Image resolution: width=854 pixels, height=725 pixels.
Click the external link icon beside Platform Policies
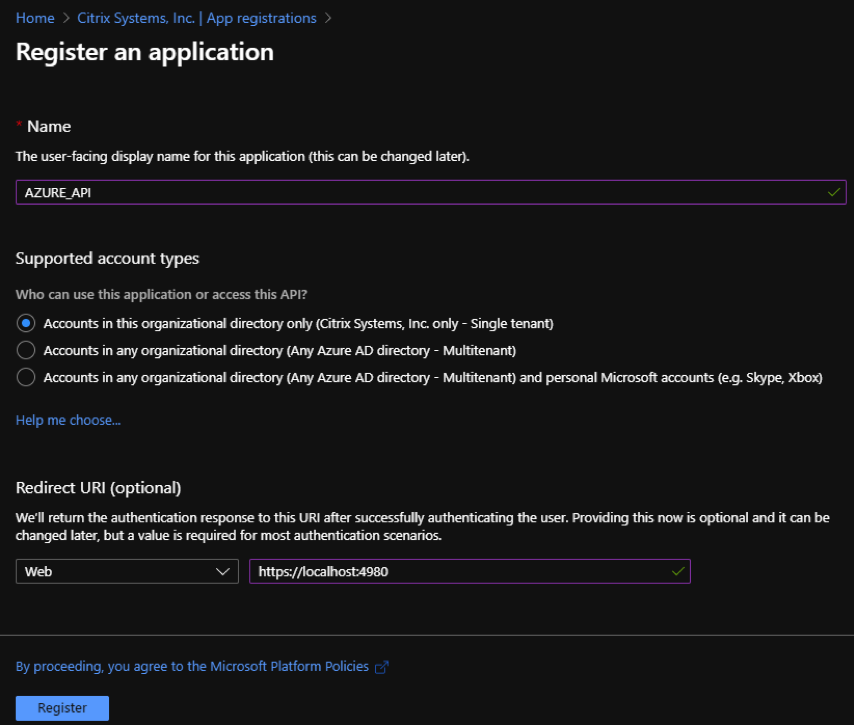pyautogui.click(x=382, y=667)
